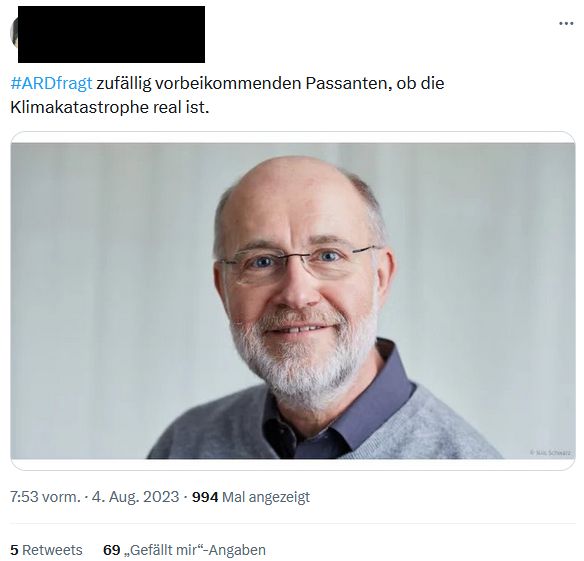View the 994 Mal angezeigt statistic

coord(251,497)
